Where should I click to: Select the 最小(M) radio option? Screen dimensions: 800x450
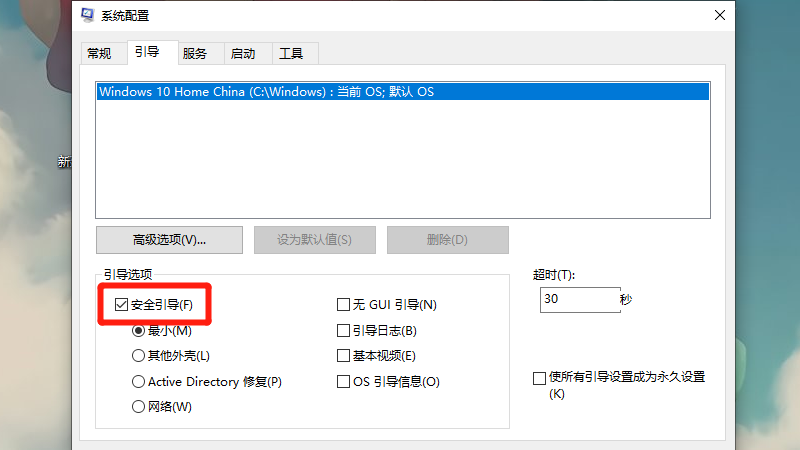click(x=139, y=331)
